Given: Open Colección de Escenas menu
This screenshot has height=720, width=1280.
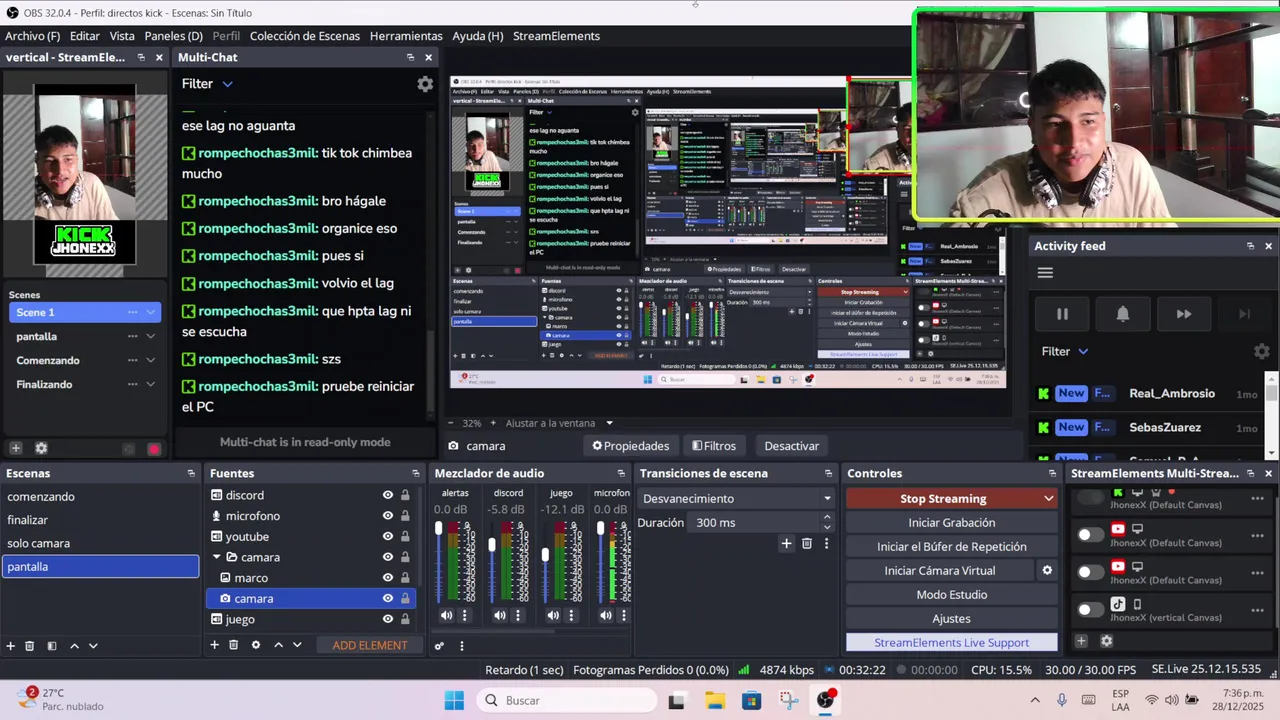Looking at the screenshot, I should point(305,36).
